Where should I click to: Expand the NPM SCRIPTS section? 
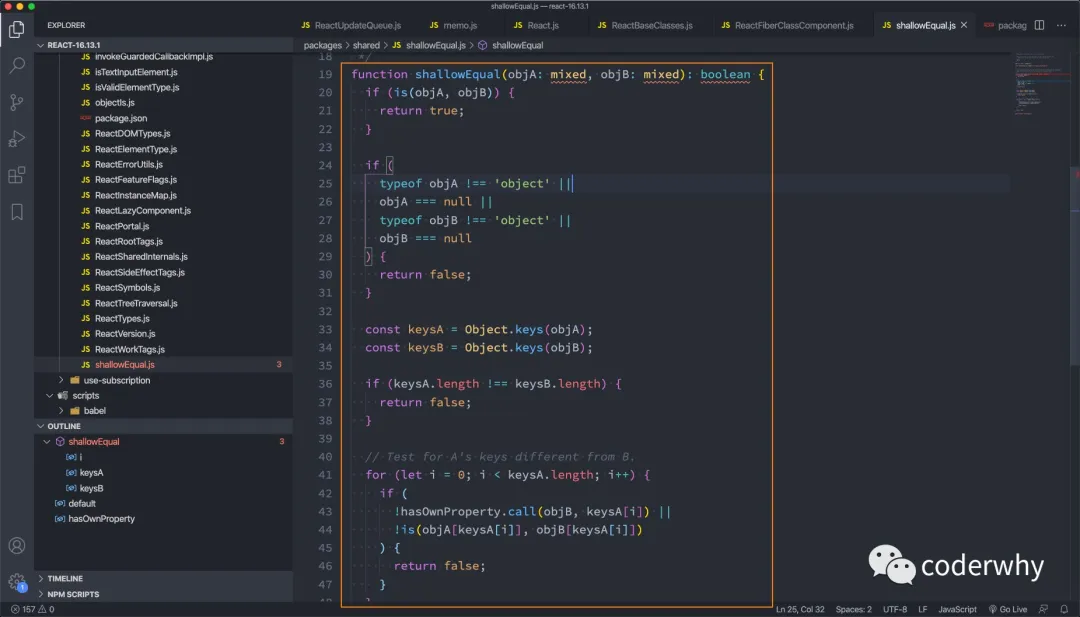tap(163, 594)
